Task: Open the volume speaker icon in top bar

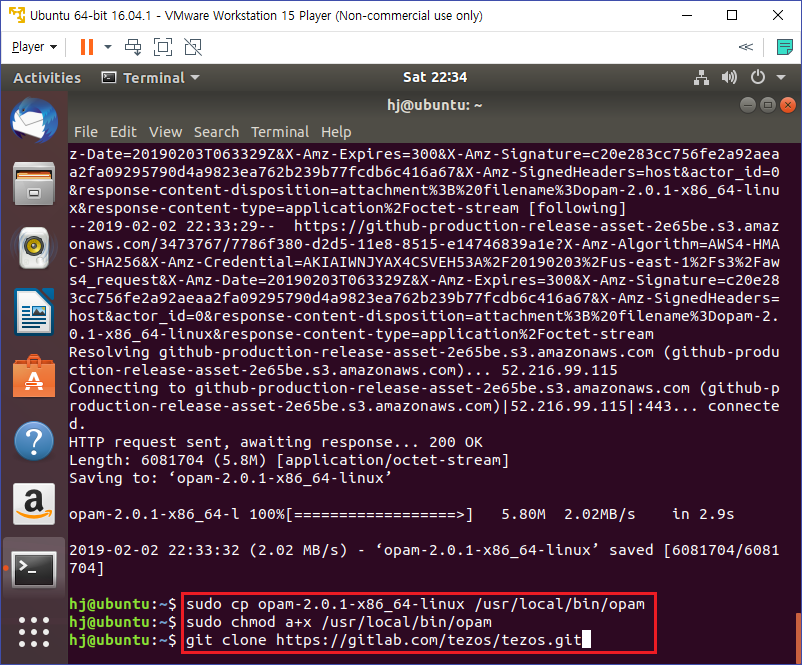Action: click(x=729, y=78)
